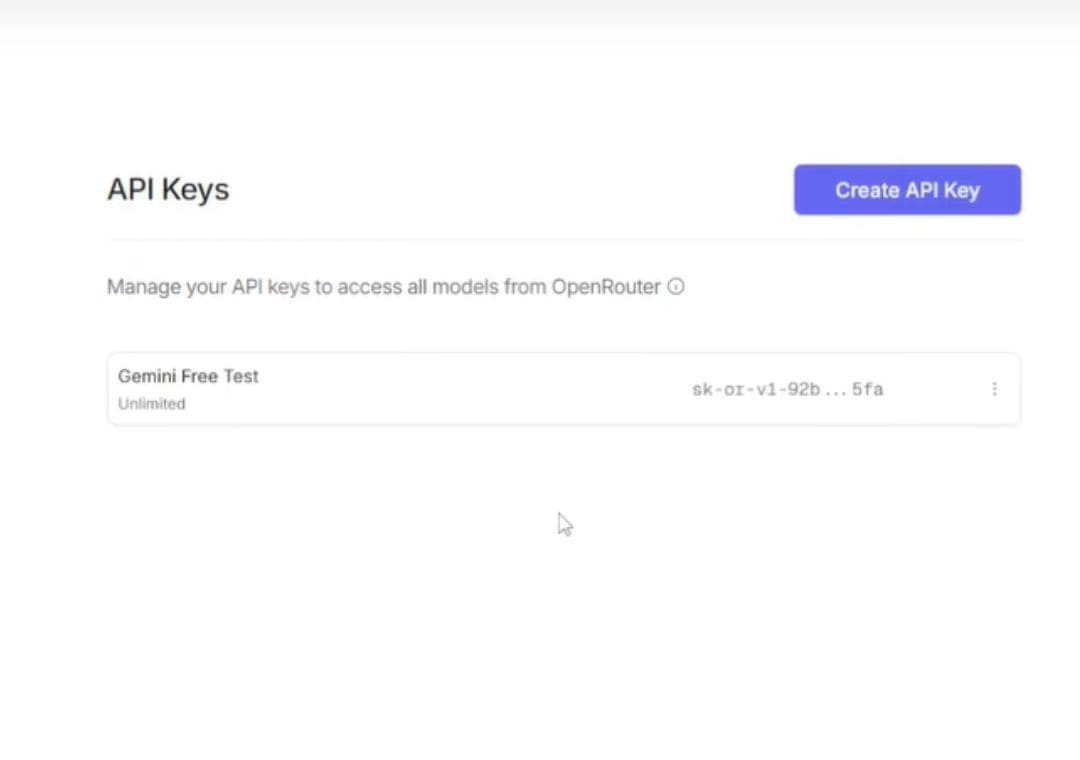Click the gray bar at the page top
Screen dimensions: 1080x760
[540, 14]
